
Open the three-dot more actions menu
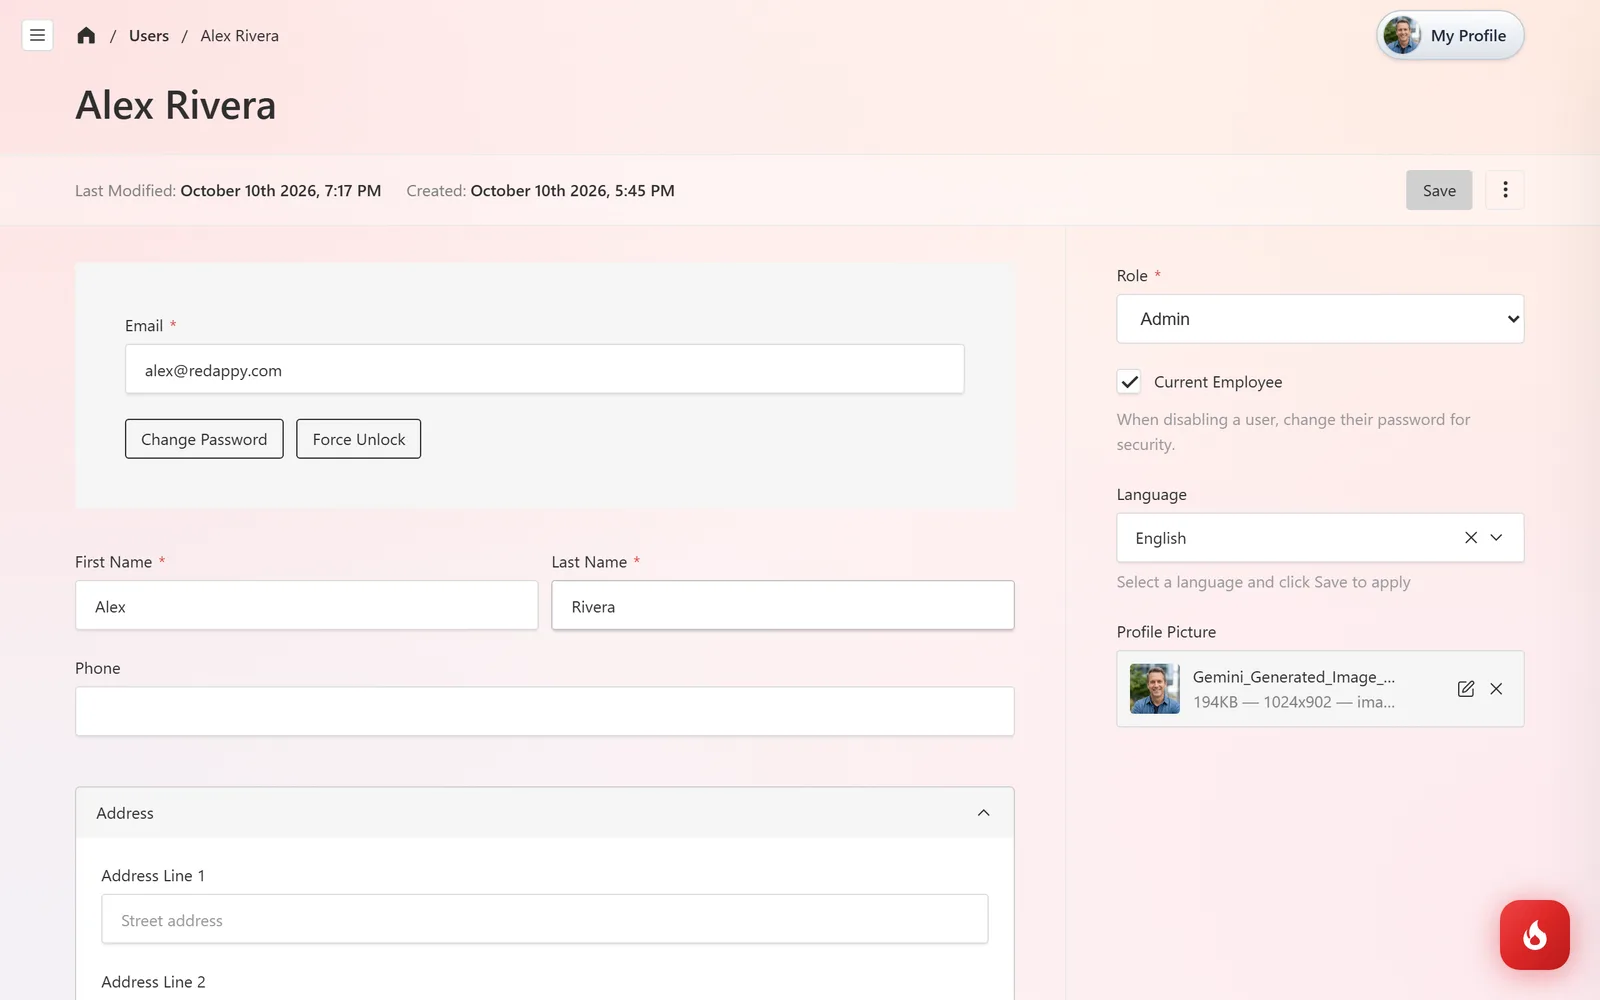[1505, 190]
